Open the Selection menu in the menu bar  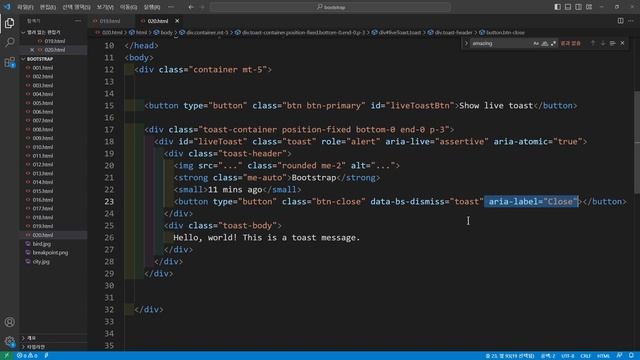click(x=76, y=7)
